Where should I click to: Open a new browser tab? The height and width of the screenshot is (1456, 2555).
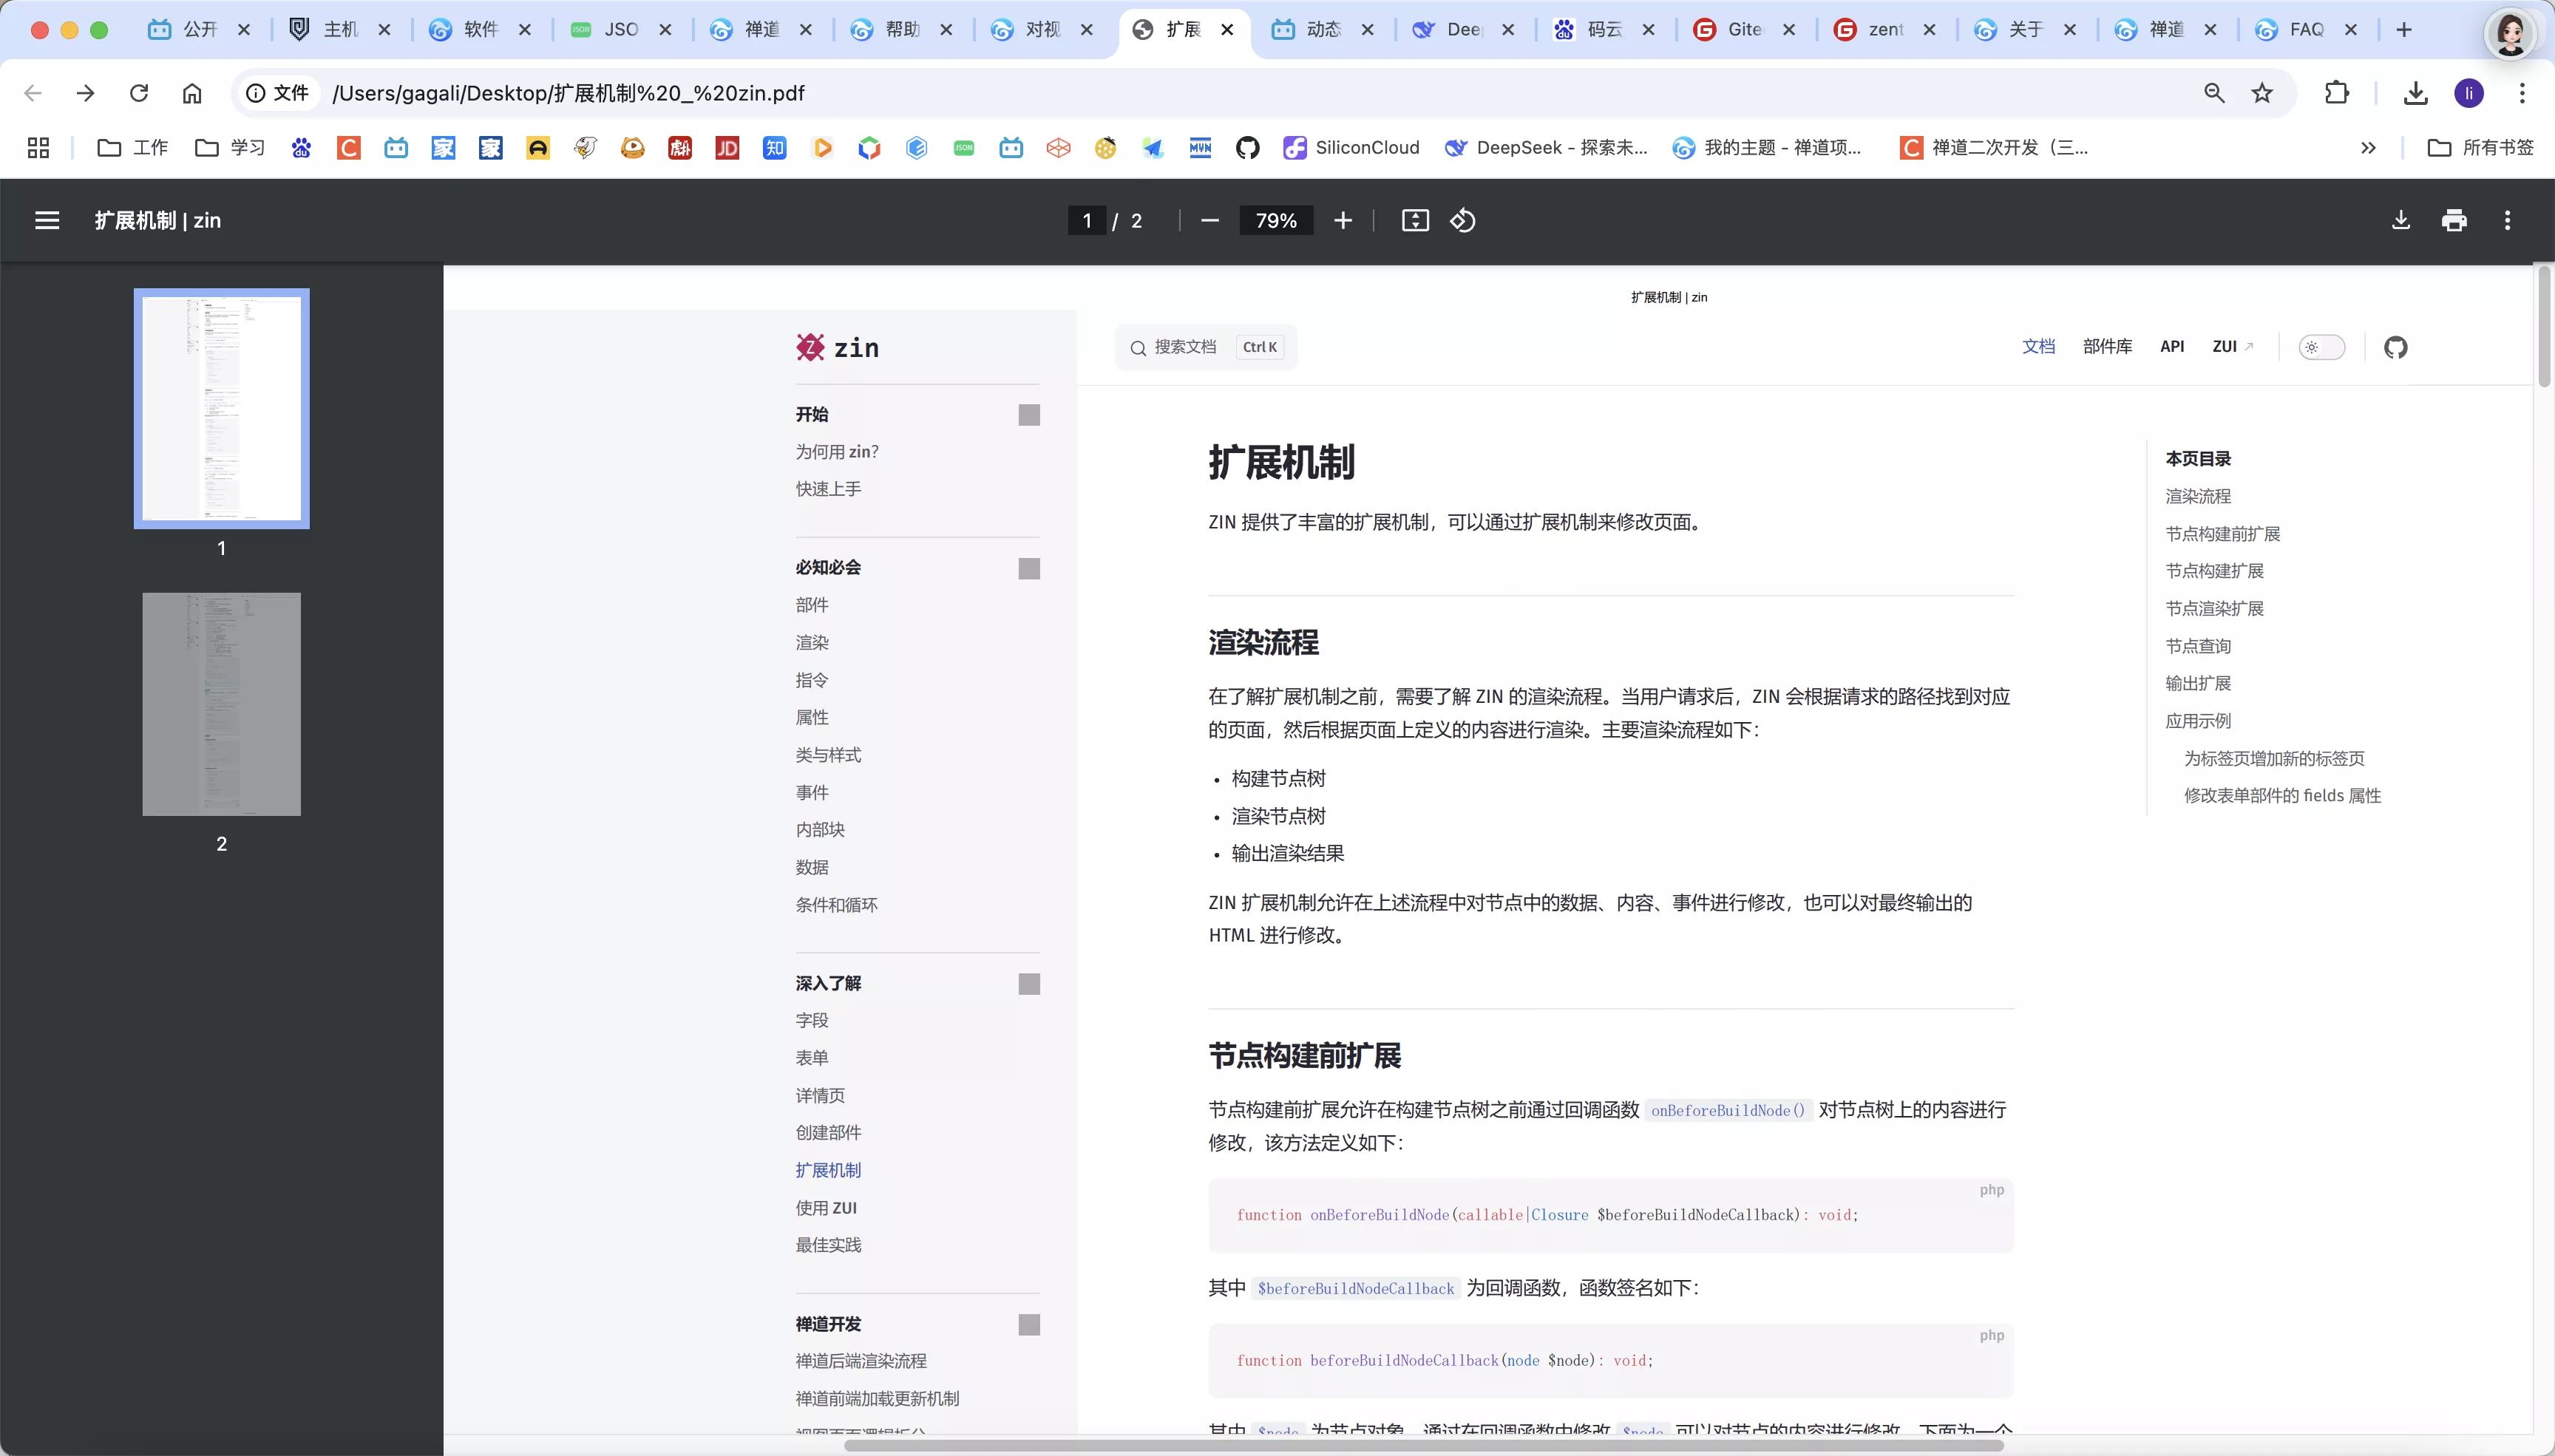pos(2404,30)
